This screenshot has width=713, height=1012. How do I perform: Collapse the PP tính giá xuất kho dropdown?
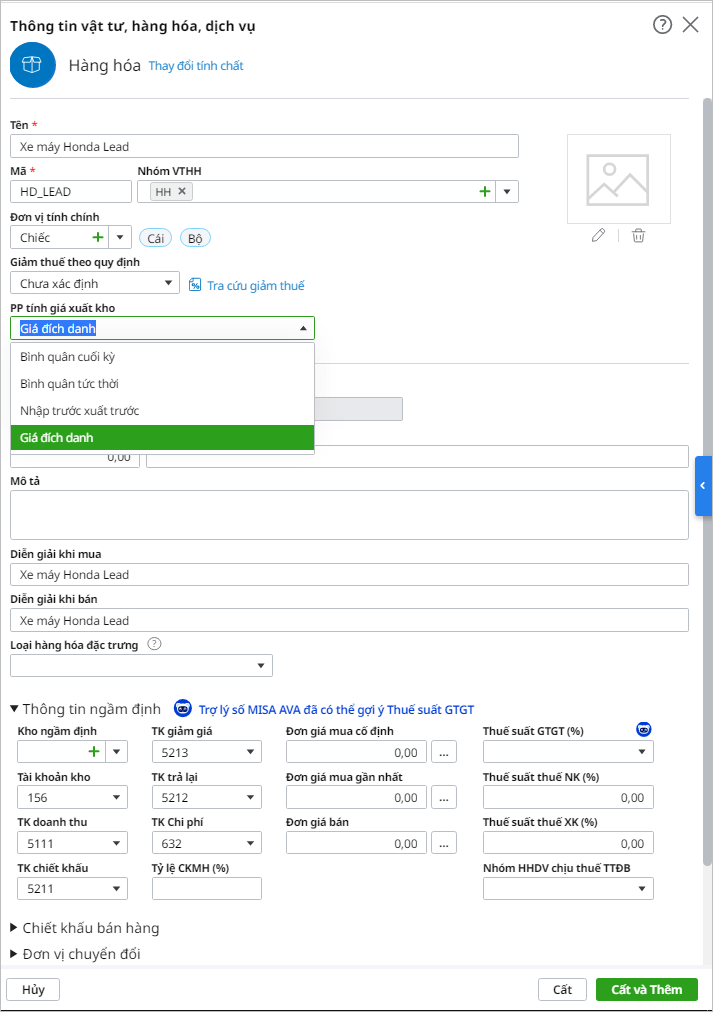pyautogui.click(x=303, y=329)
